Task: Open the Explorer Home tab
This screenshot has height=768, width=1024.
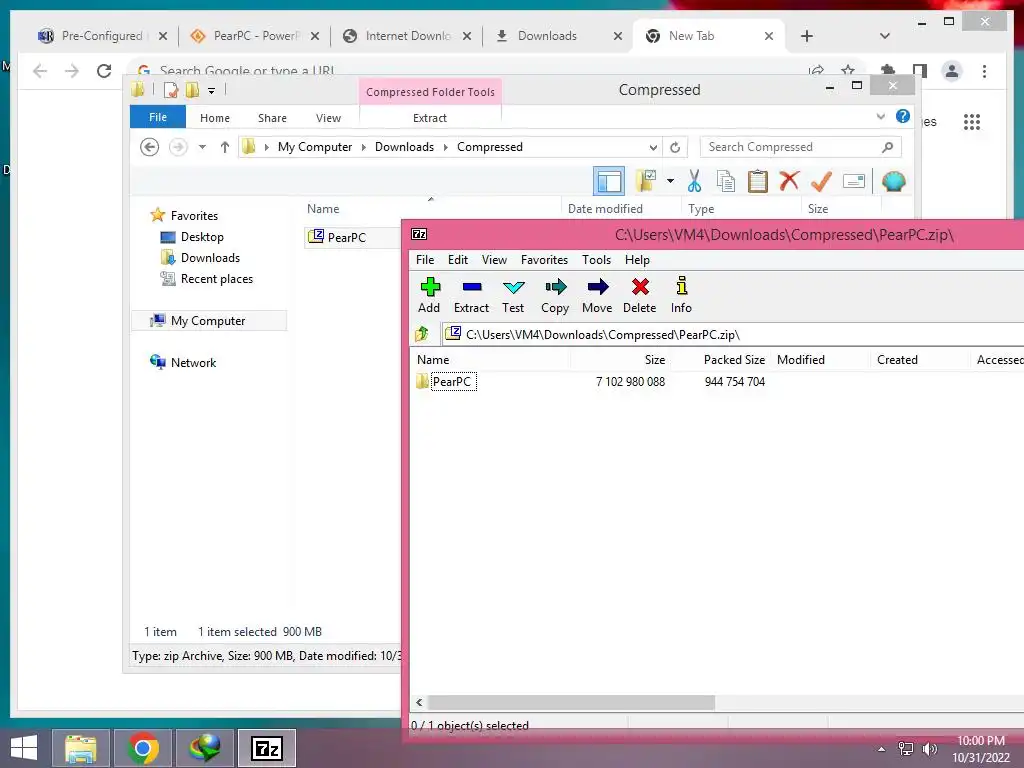Action: (x=215, y=118)
